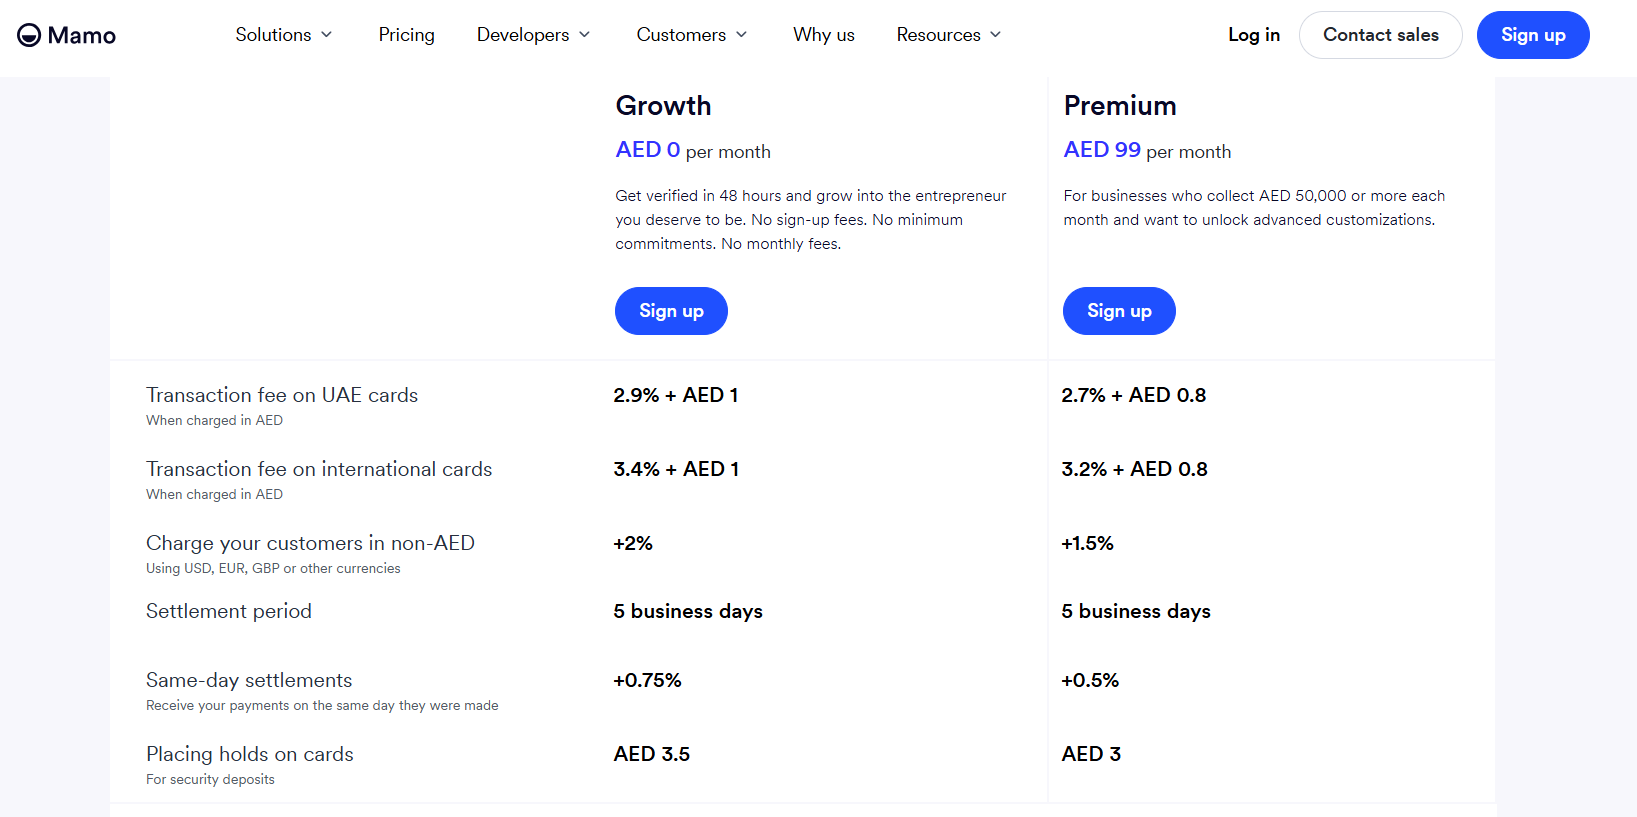Expand the Developers dropdown chevron
The width and height of the screenshot is (1637, 817).
tap(585, 35)
